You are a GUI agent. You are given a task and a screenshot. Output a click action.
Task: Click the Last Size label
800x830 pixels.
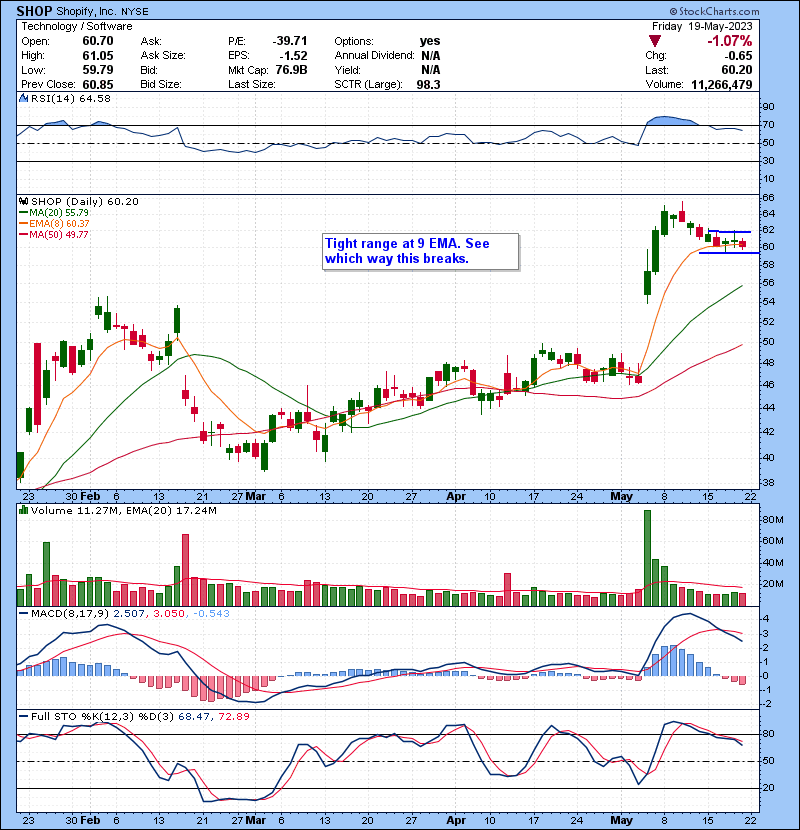click(251, 84)
